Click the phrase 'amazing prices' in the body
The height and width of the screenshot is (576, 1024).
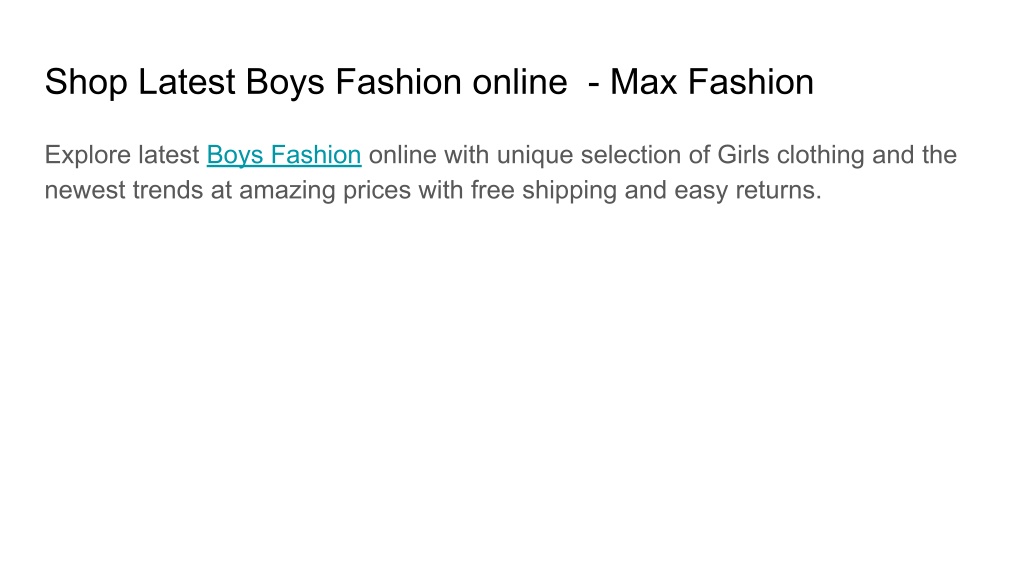(325, 191)
